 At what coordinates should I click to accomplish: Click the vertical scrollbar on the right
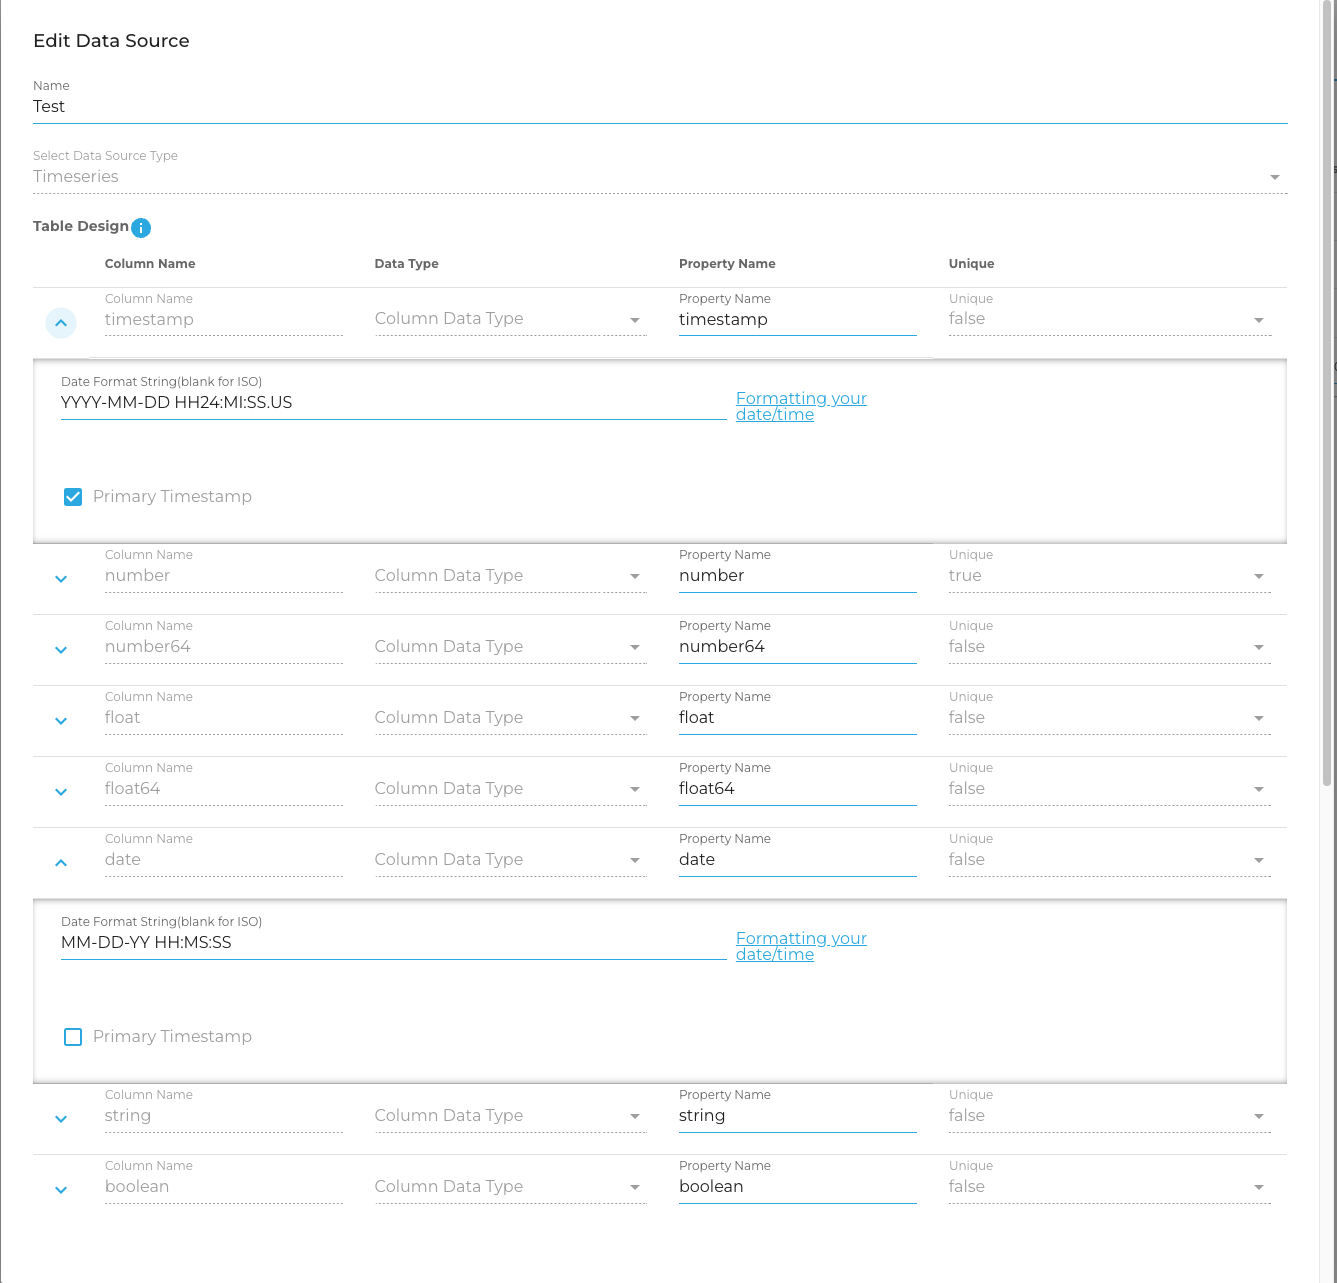click(1327, 400)
